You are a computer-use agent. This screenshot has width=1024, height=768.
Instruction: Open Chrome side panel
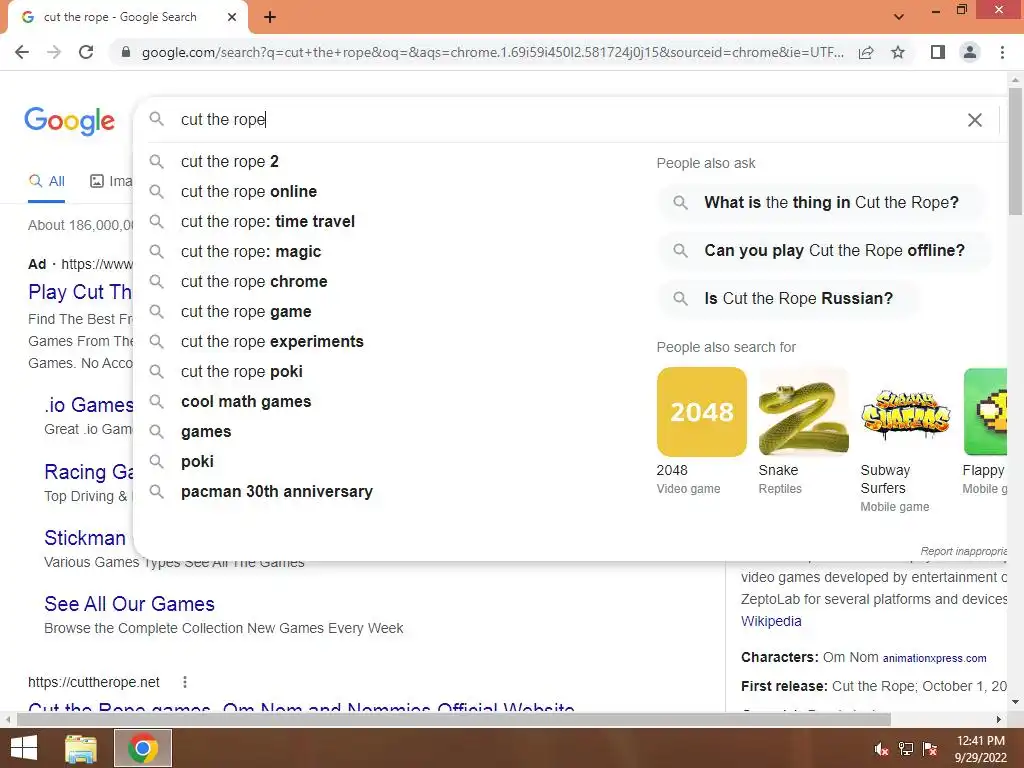point(938,52)
